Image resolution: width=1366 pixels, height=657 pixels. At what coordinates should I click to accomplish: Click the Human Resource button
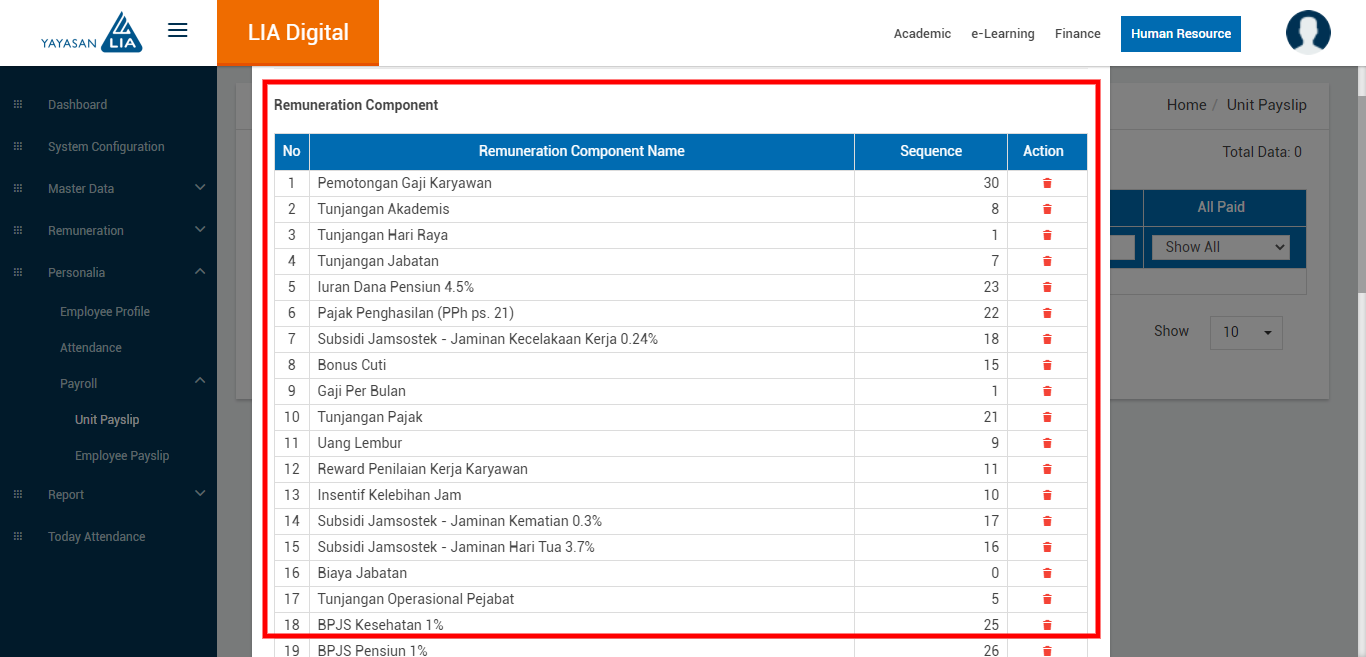[x=1180, y=34]
